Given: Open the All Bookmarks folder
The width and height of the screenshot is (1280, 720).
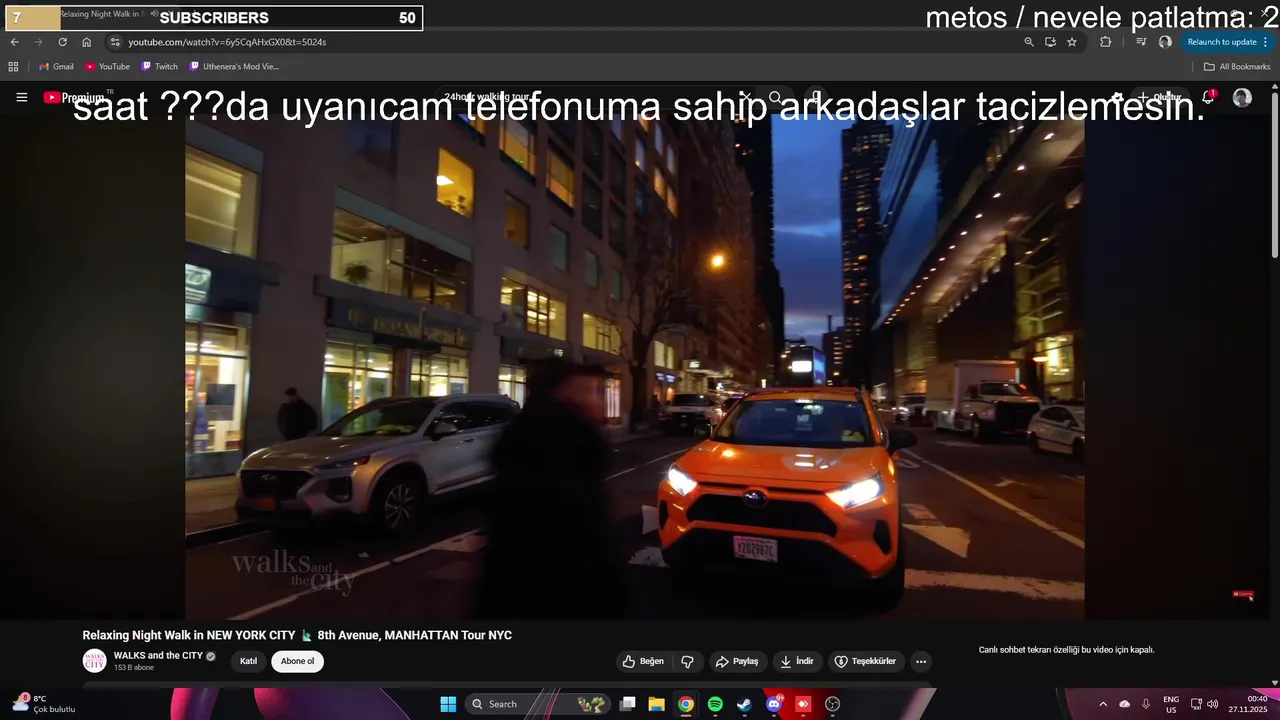Looking at the screenshot, I should tap(1237, 67).
